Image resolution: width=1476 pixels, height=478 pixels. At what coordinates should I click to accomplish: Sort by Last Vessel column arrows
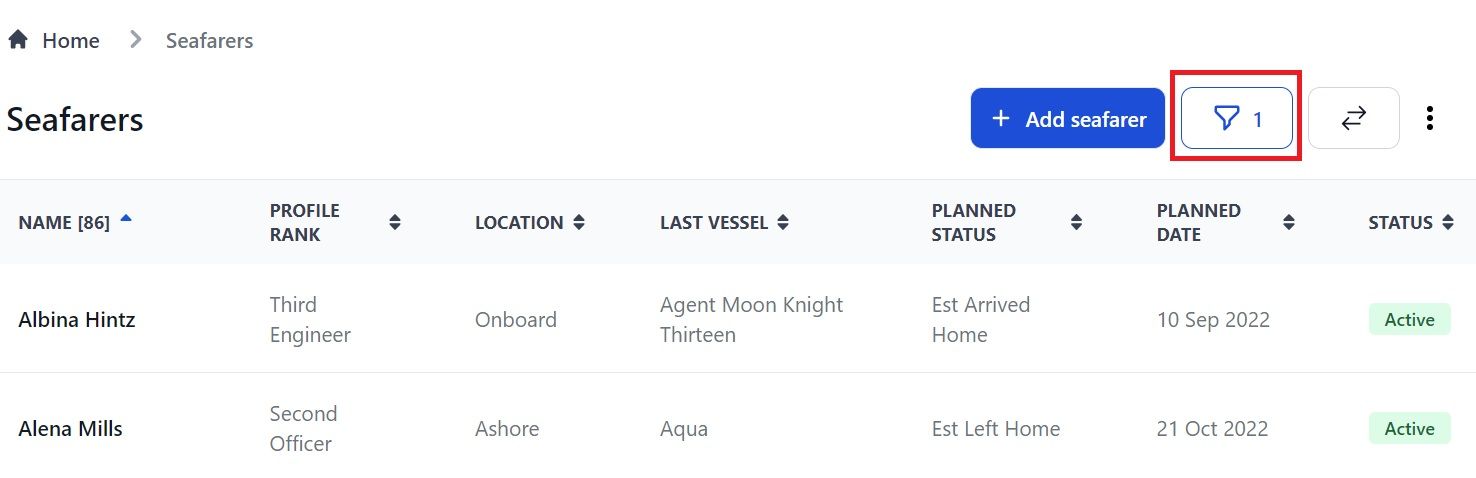(783, 223)
